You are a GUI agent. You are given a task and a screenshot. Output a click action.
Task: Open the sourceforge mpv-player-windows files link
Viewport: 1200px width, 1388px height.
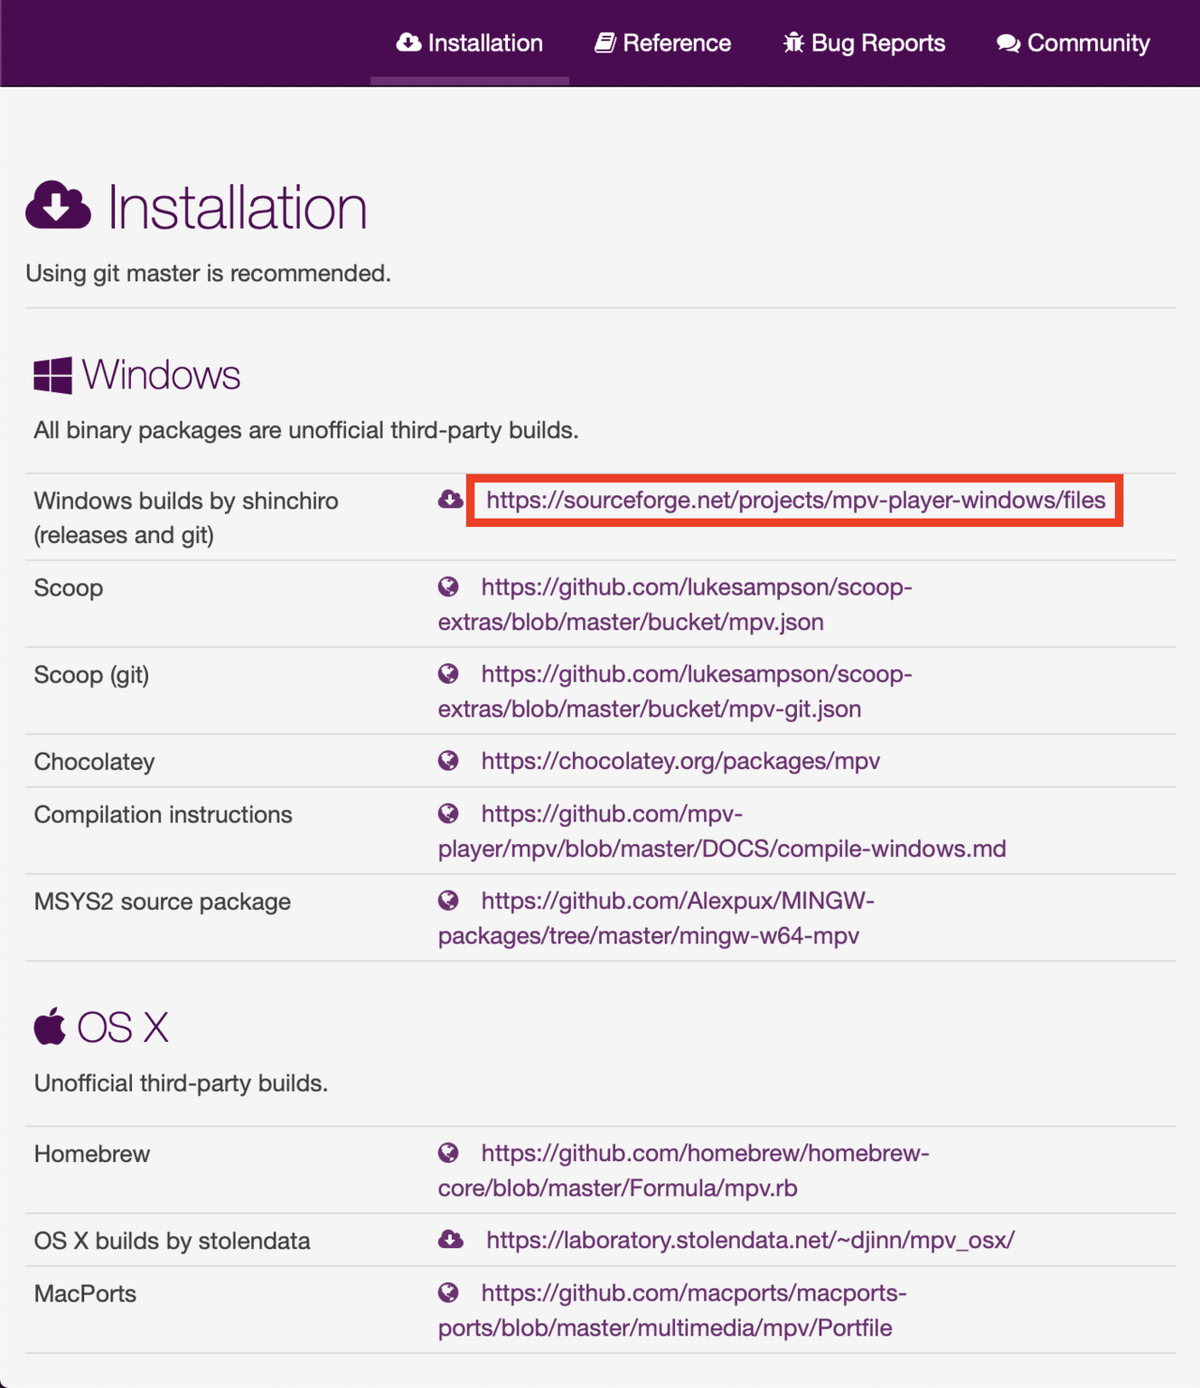[x=795, y=500]
